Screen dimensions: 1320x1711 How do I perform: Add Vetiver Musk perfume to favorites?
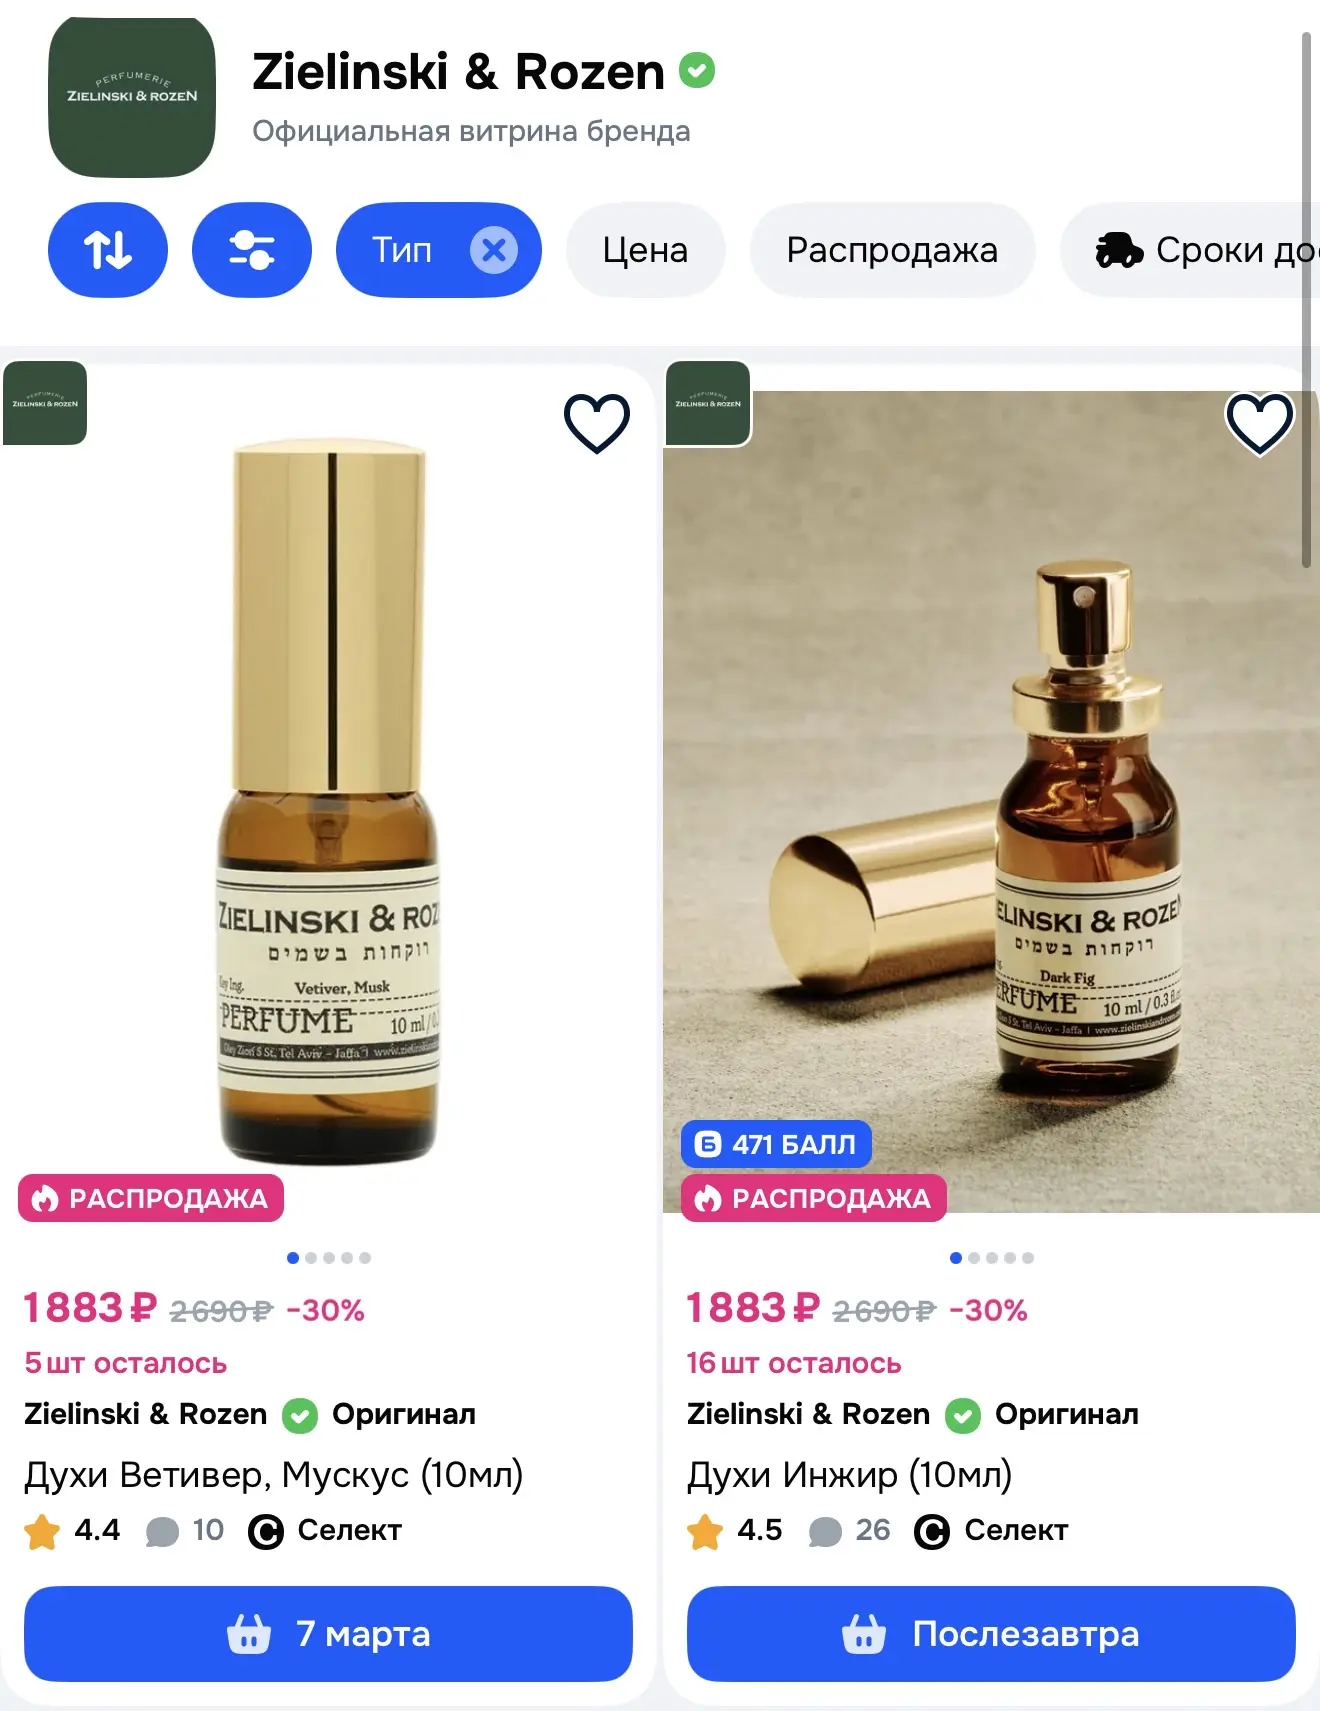click(597, 423)
